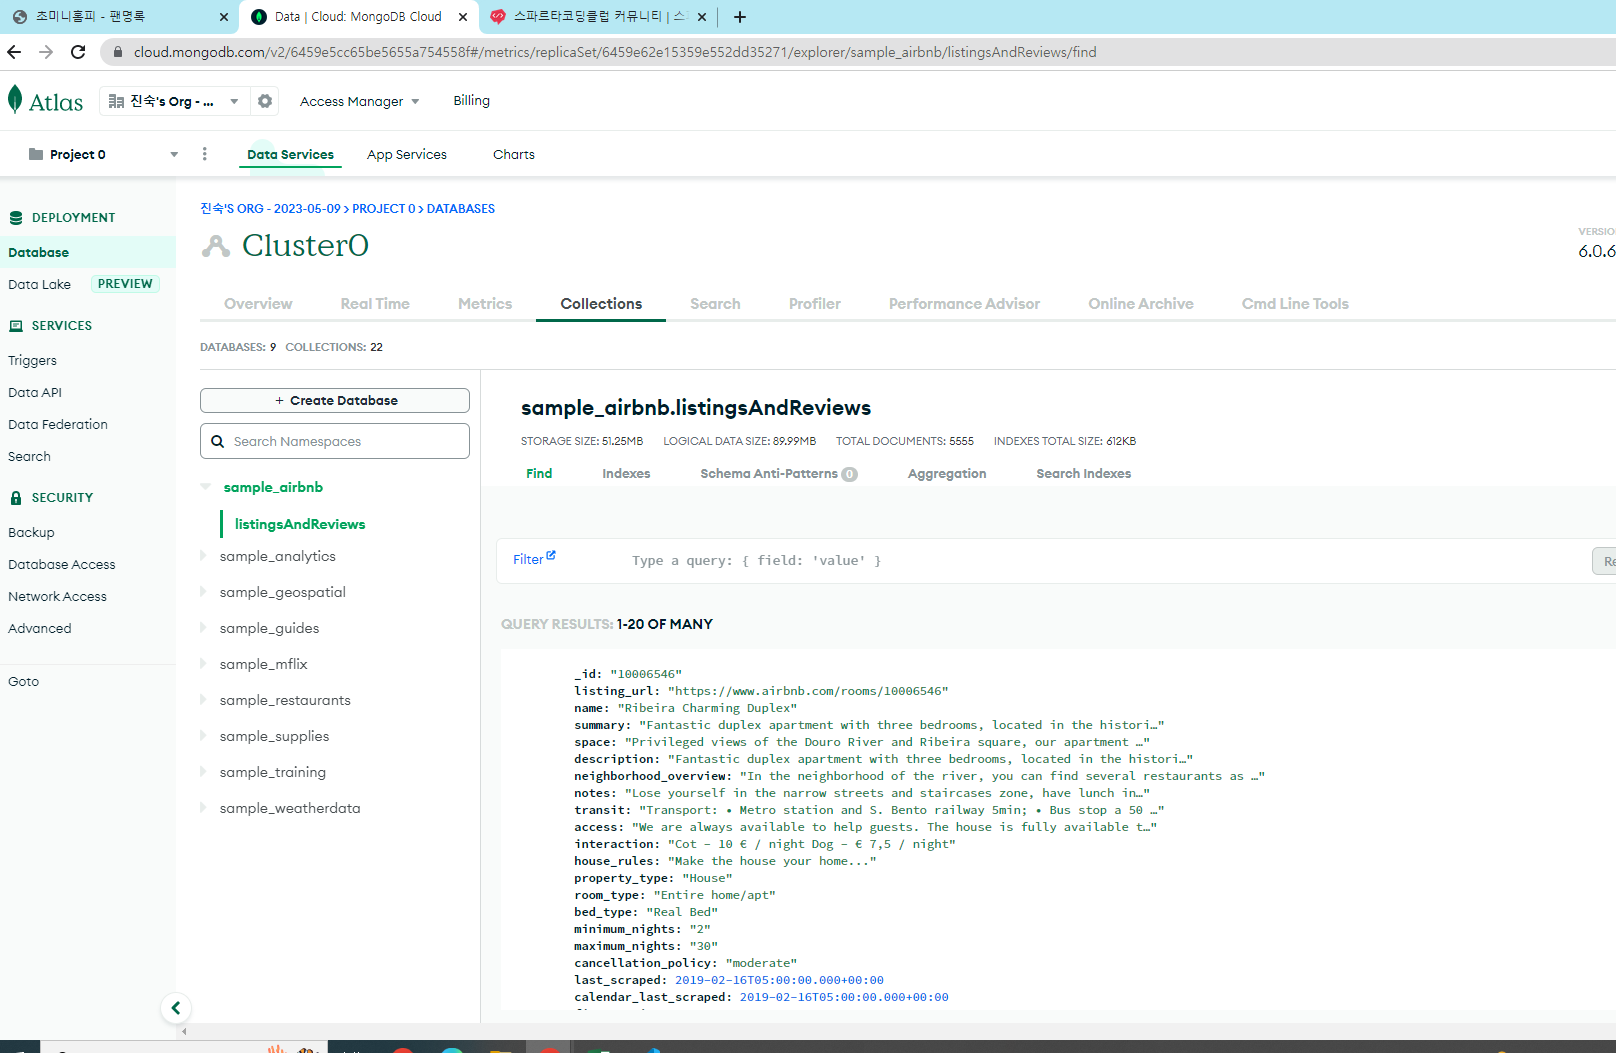Click the "Ribeira Charming Duplex" name value

click(x=707, y=708)
